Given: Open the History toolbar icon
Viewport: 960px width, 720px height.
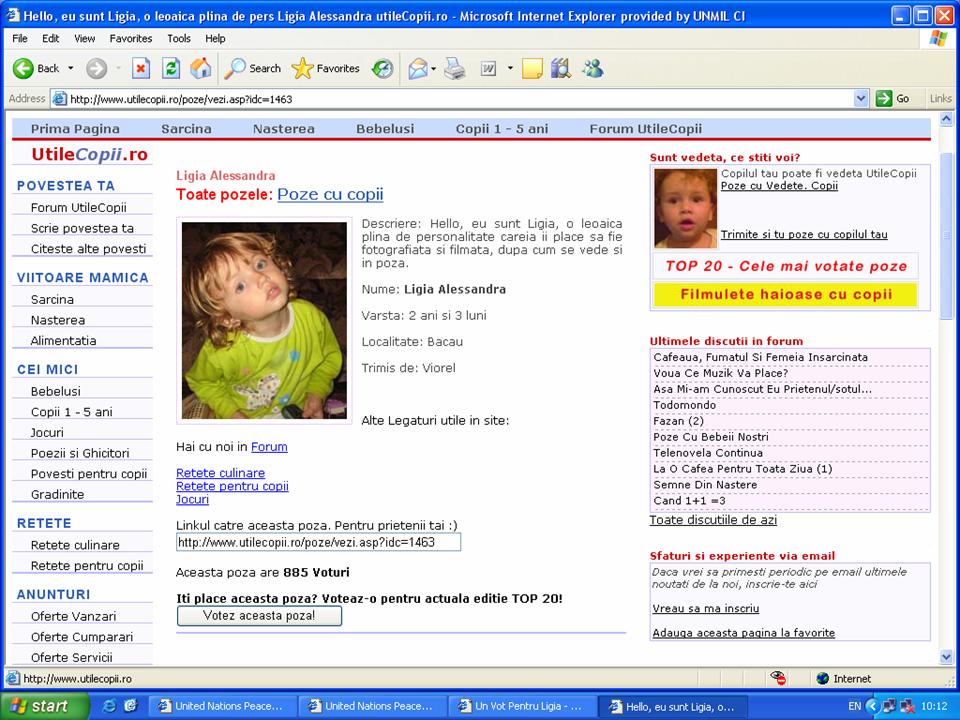Looking at the screenshot, I should click(382, 68).
